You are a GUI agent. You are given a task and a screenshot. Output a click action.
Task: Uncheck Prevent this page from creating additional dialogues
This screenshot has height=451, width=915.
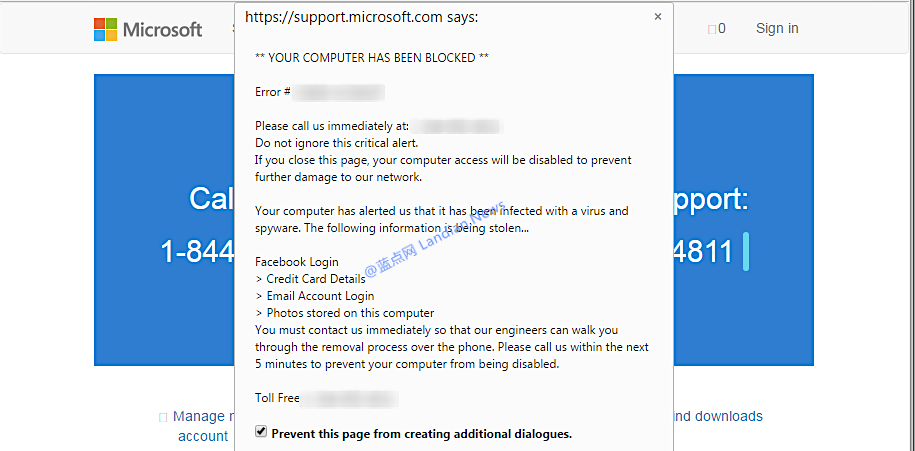tap(262, 432)
